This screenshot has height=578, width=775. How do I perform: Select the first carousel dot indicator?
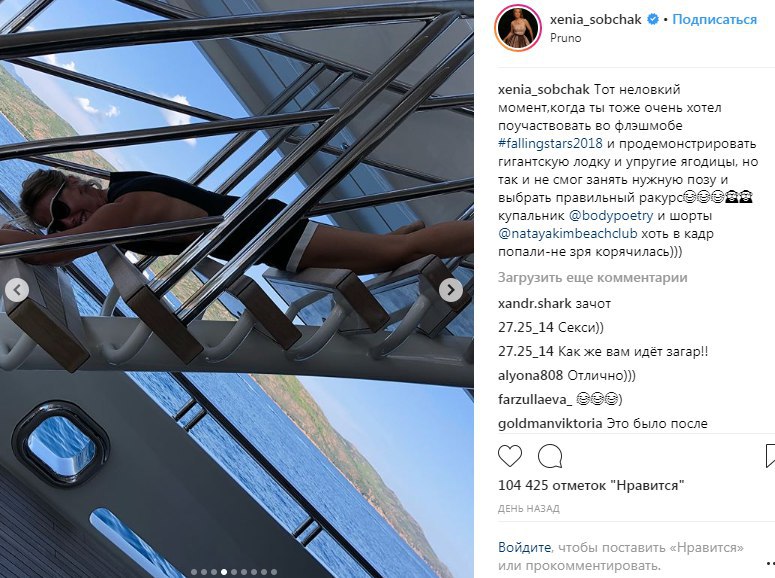click(194, 572)
